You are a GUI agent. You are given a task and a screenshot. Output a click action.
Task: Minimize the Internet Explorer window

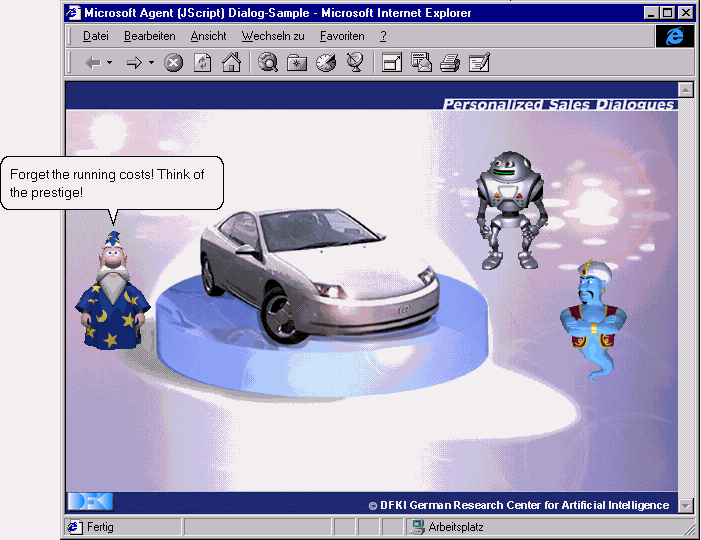[x=651, y=13]
